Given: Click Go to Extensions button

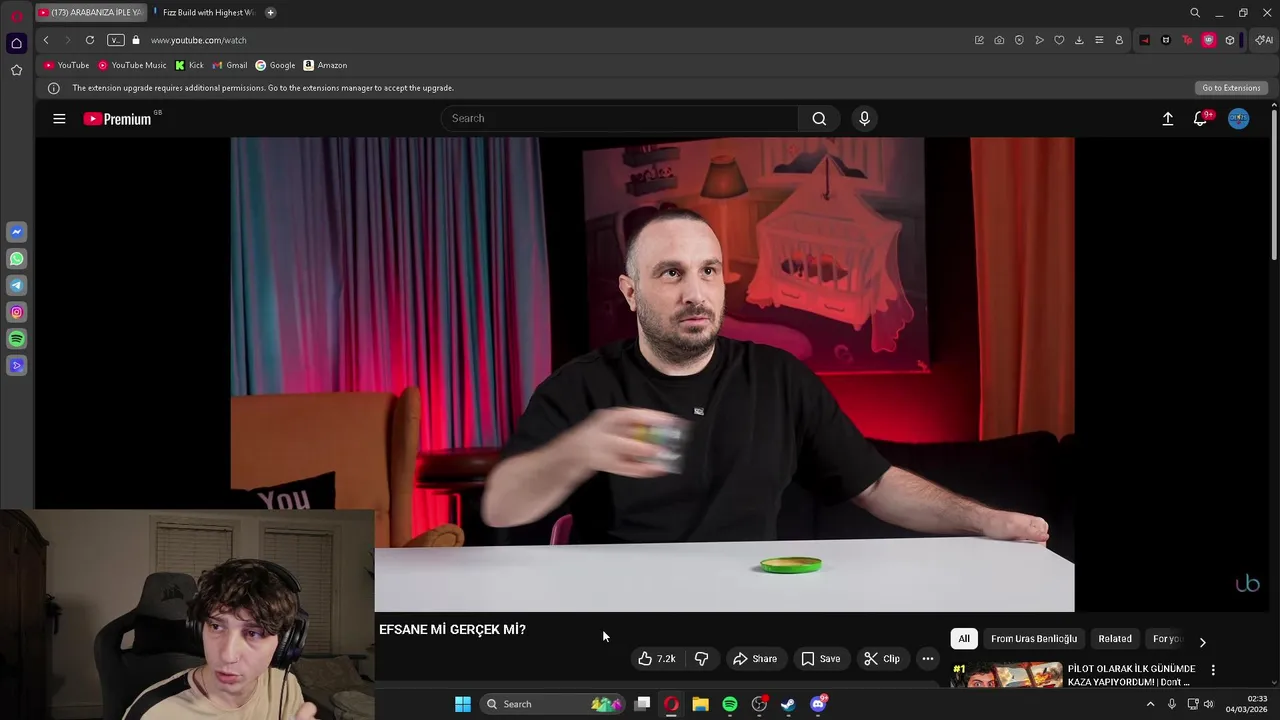Looking at the screenshot, I should coord(1231,88).
